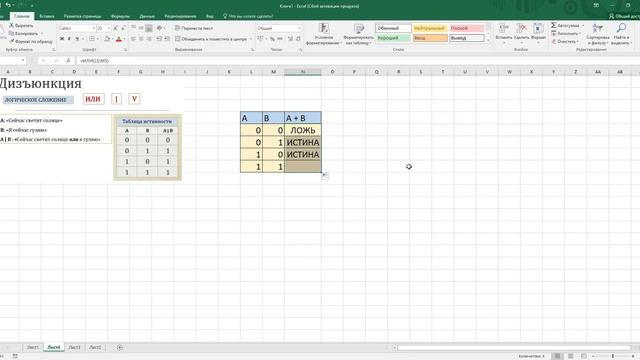Toggle right horizontal alignment
Viewport: 640px width, 360px height.
click(x=149, y=39)
